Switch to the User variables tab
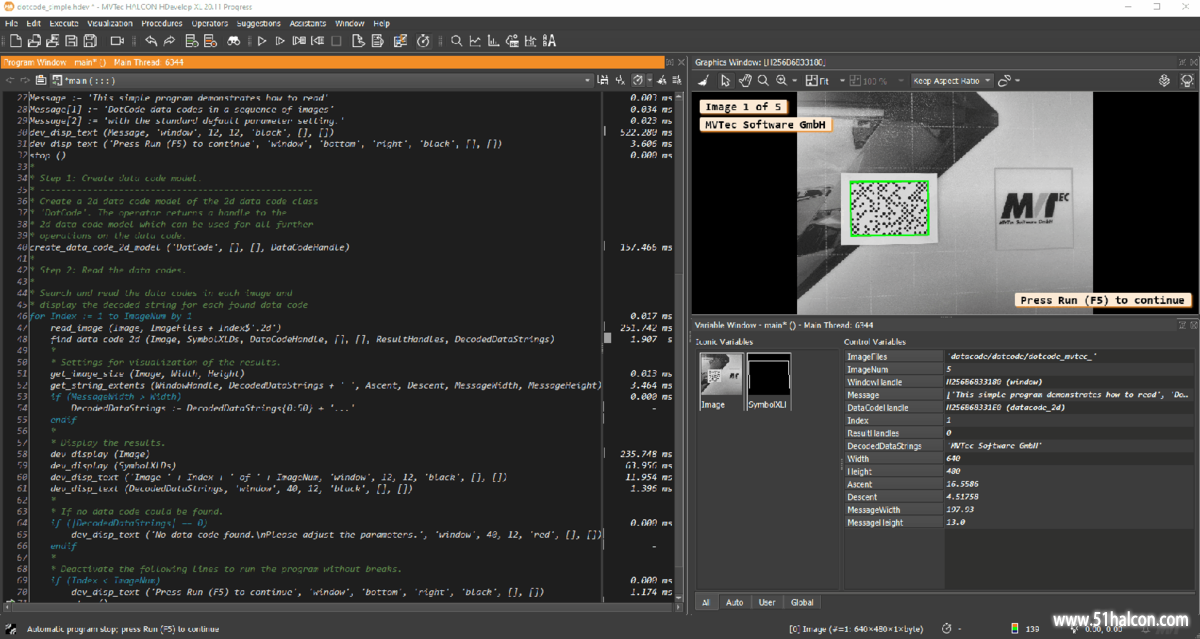 [x=767, y=602]
